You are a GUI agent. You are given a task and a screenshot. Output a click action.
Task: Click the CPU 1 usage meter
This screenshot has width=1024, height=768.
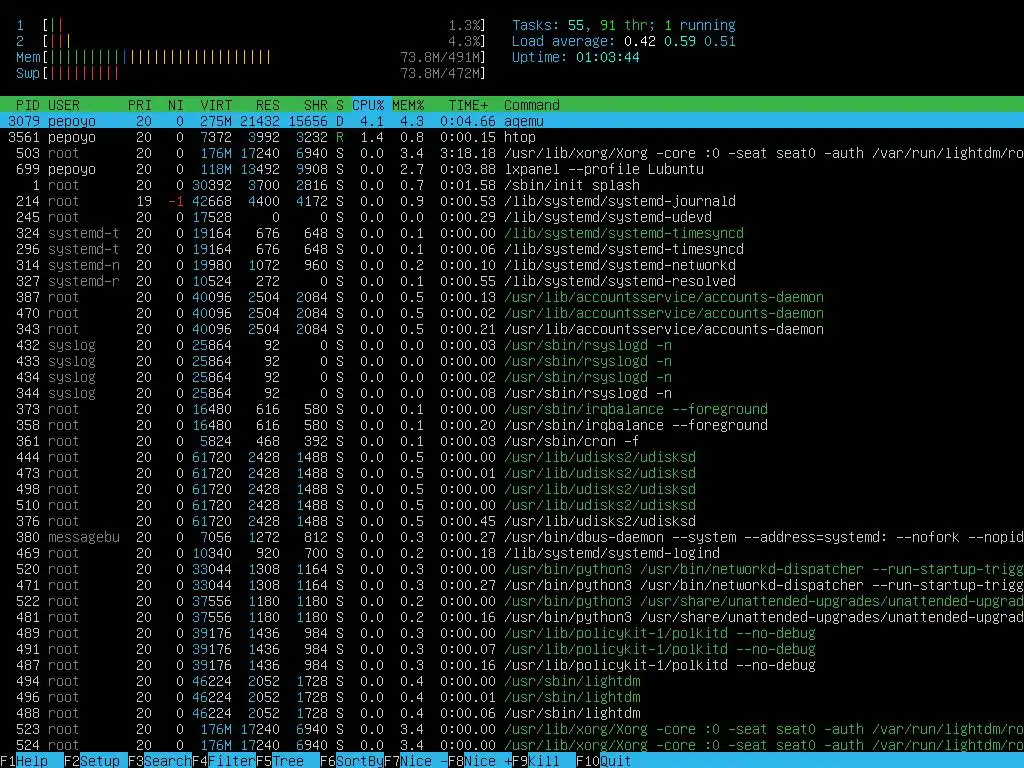coord(251,25)
